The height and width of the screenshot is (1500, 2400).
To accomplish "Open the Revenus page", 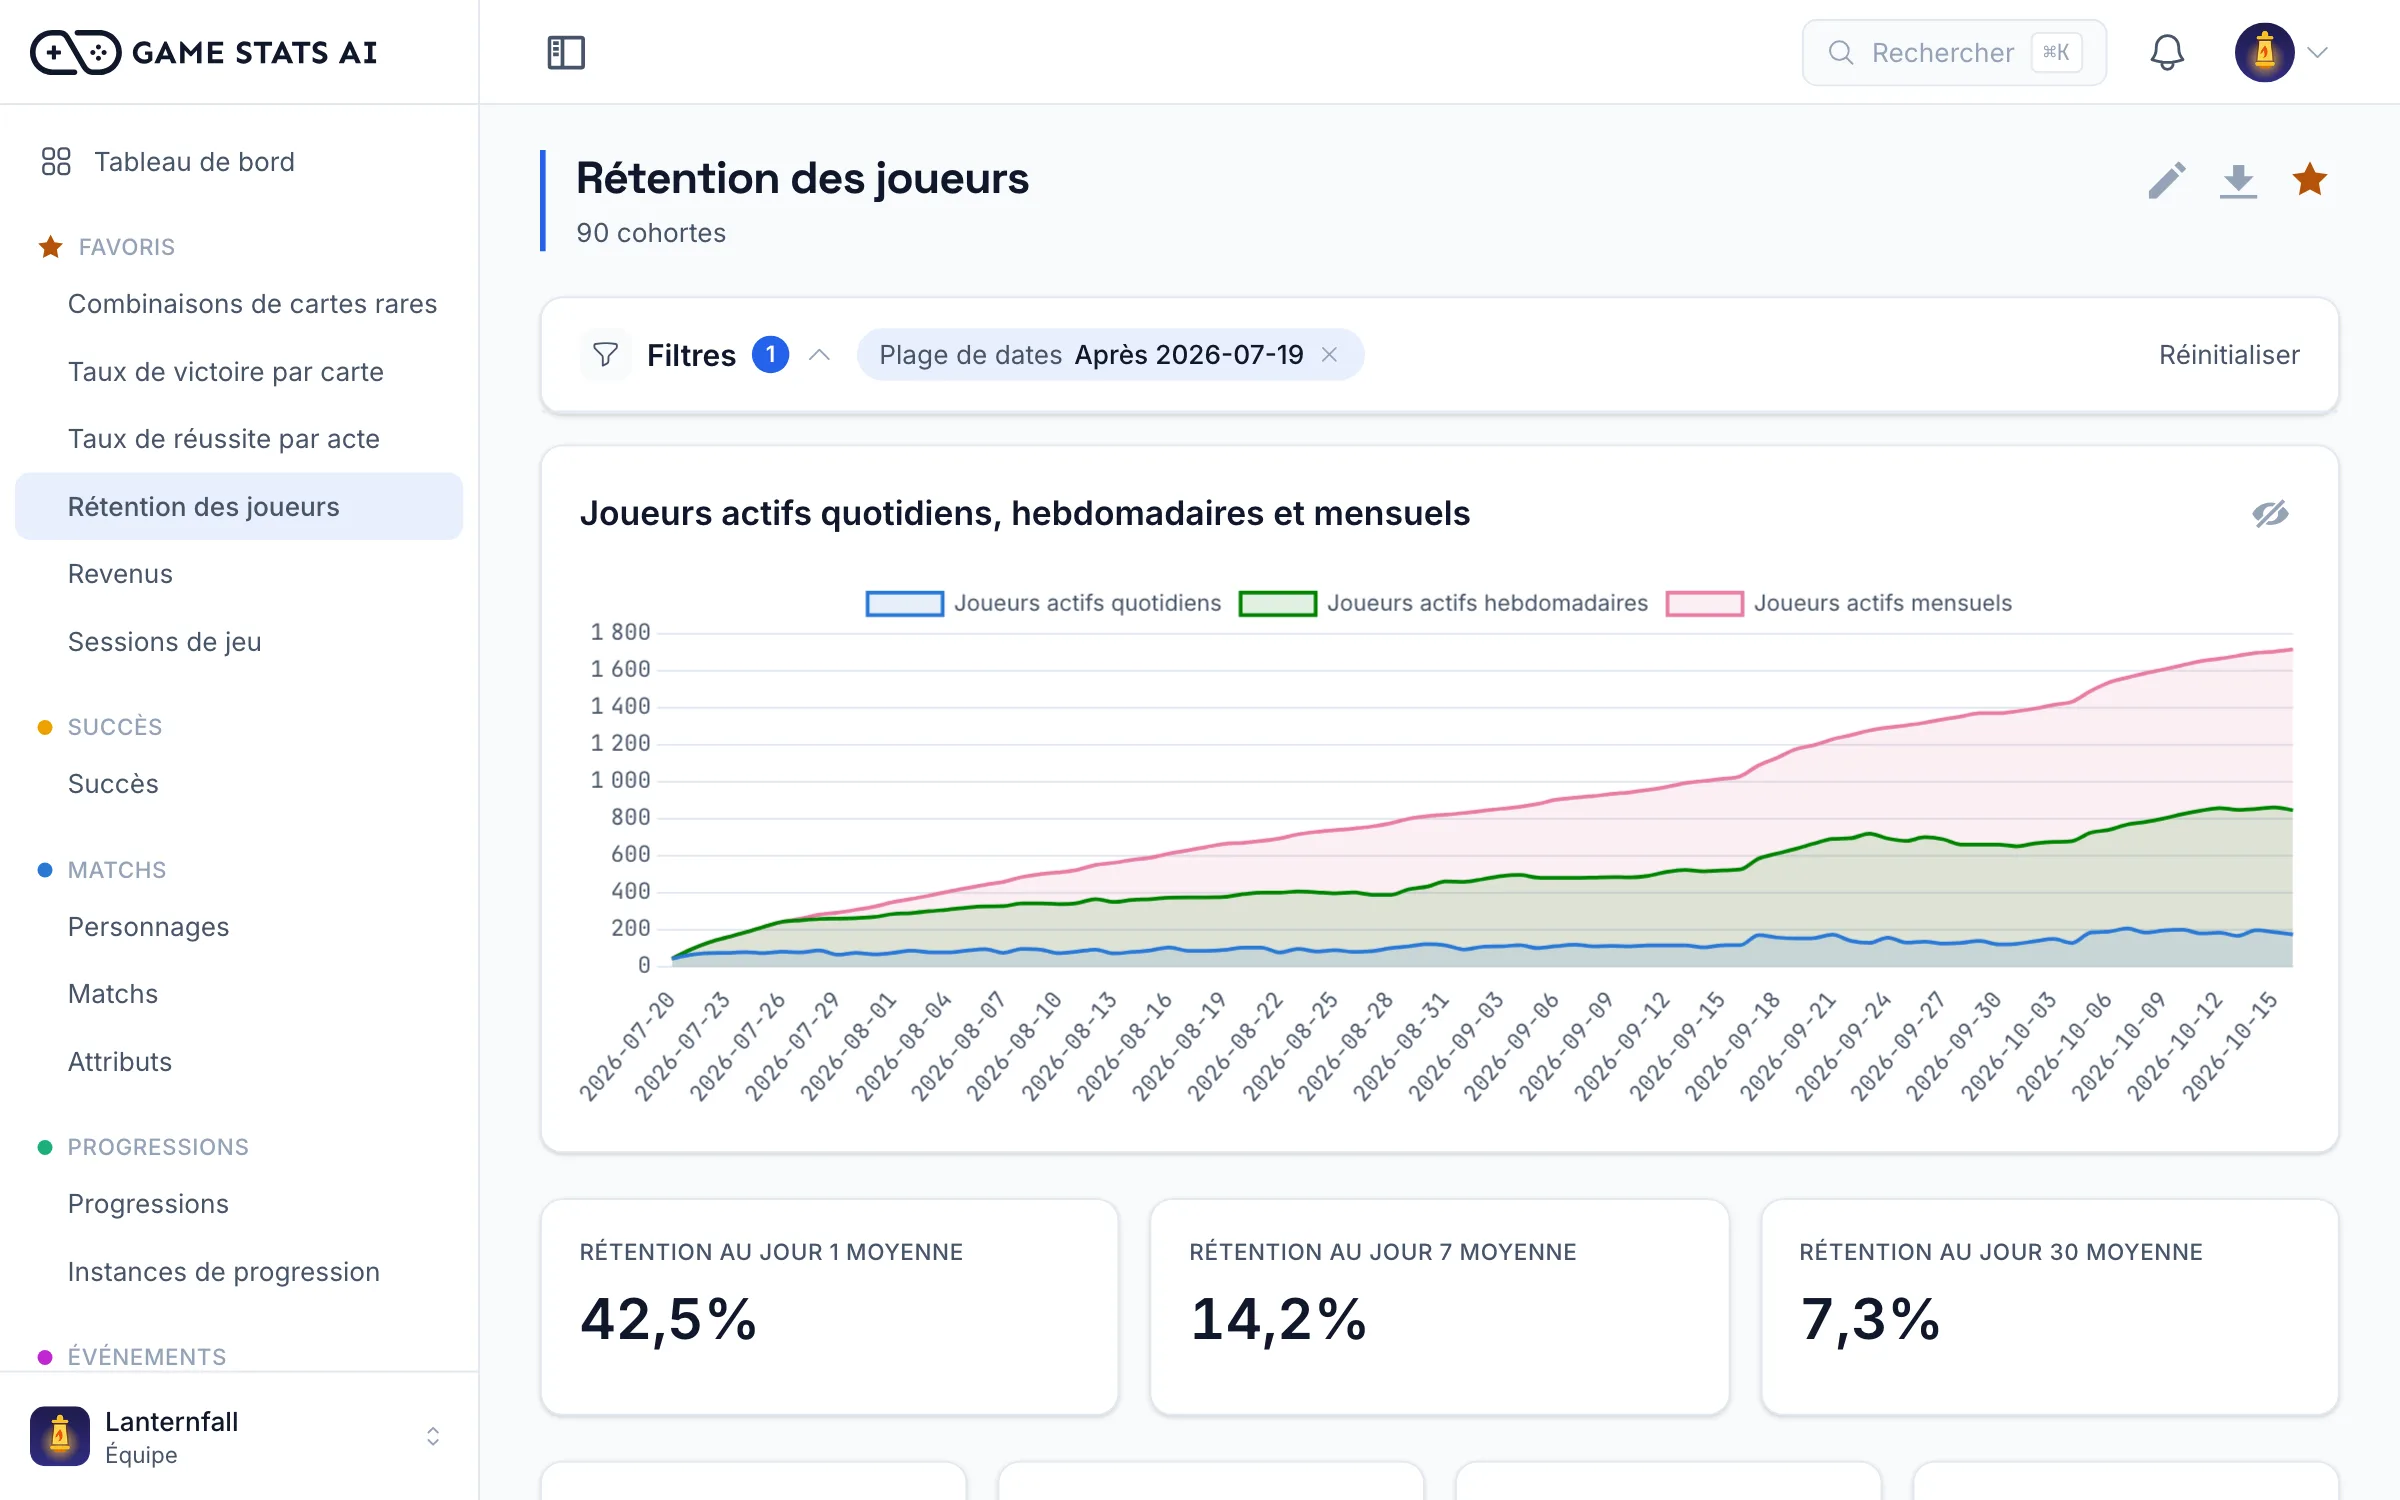I will pyautogui.click(x=239, y=574).
